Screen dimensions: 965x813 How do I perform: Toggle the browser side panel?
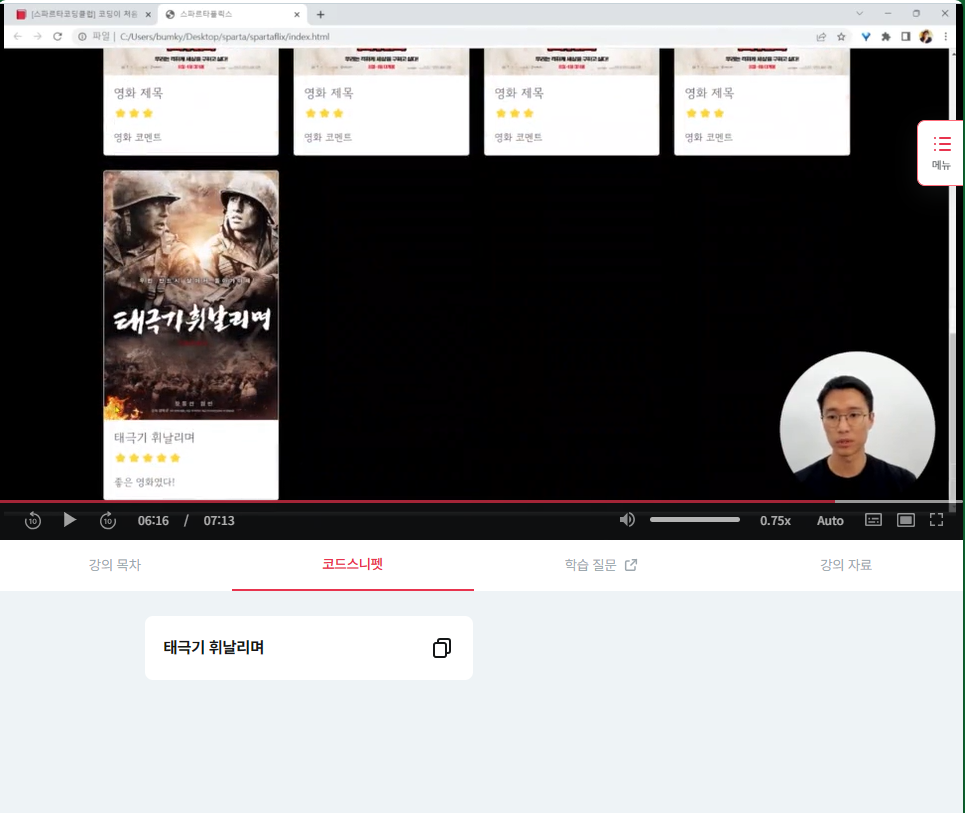coord(905,37)
